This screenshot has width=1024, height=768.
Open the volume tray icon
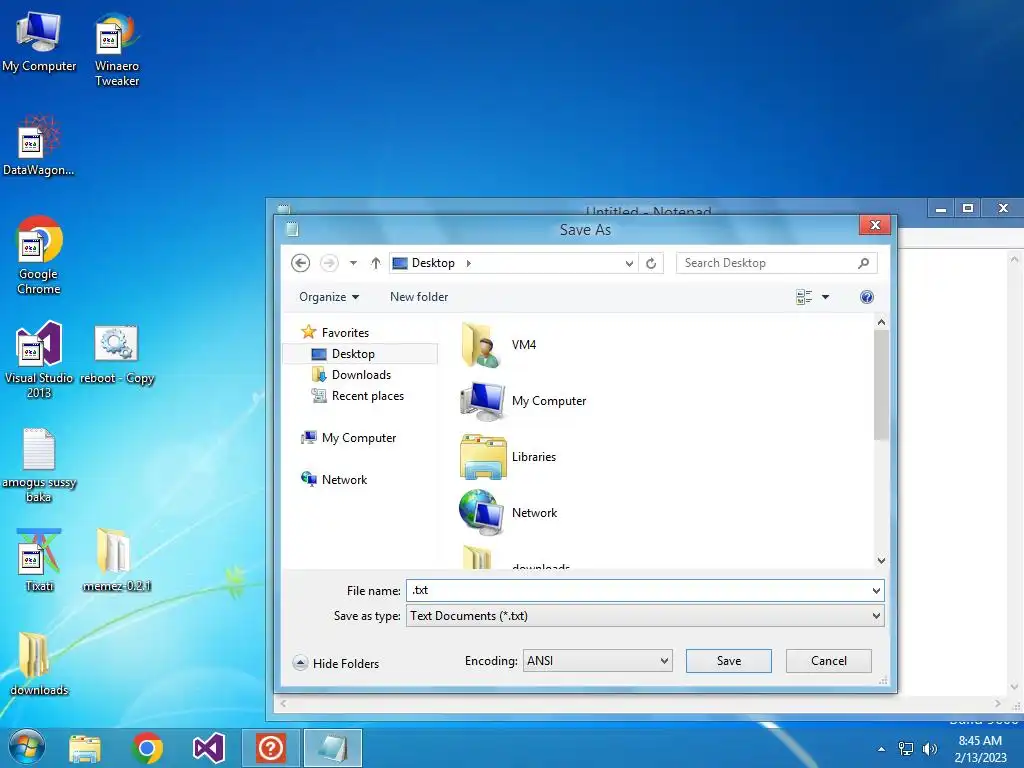tap(929, 749)
